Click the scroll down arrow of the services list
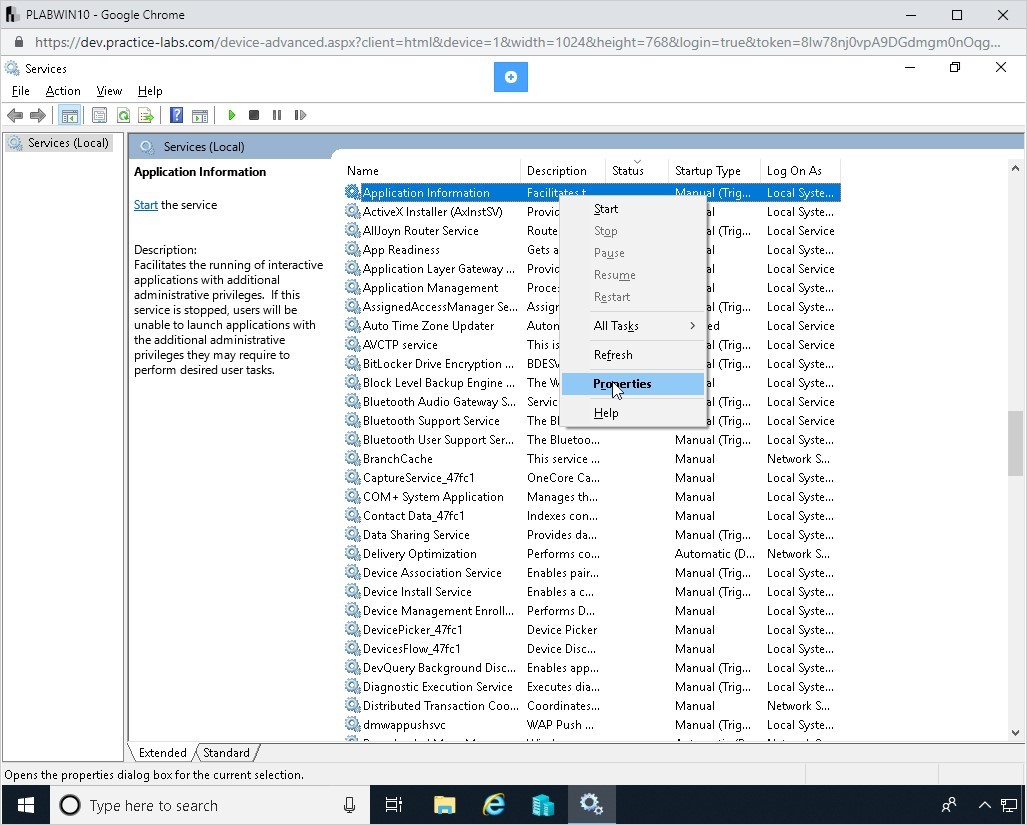1027x825 pixels. pyautogui.click(x=1015, y=733)
